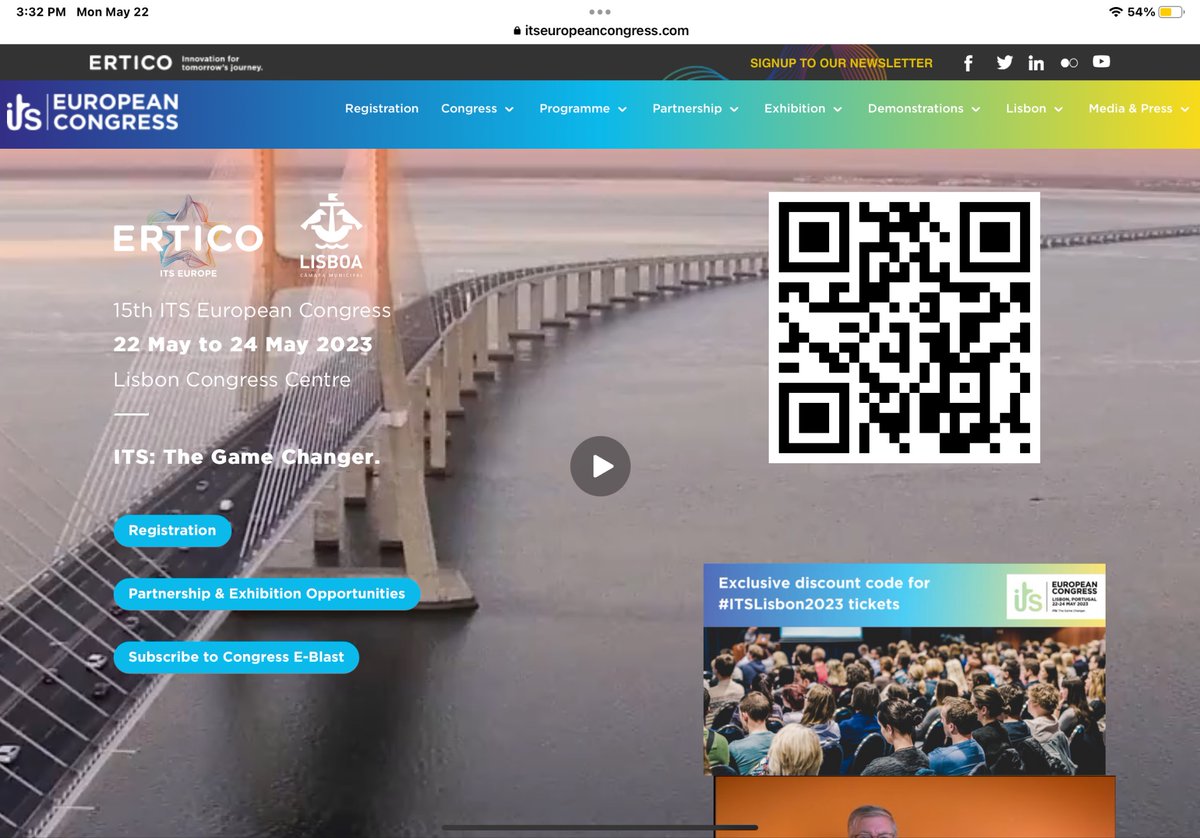1200x838 pixels.
Task: Open the YouTube social icon
Action: (1101, 62)
